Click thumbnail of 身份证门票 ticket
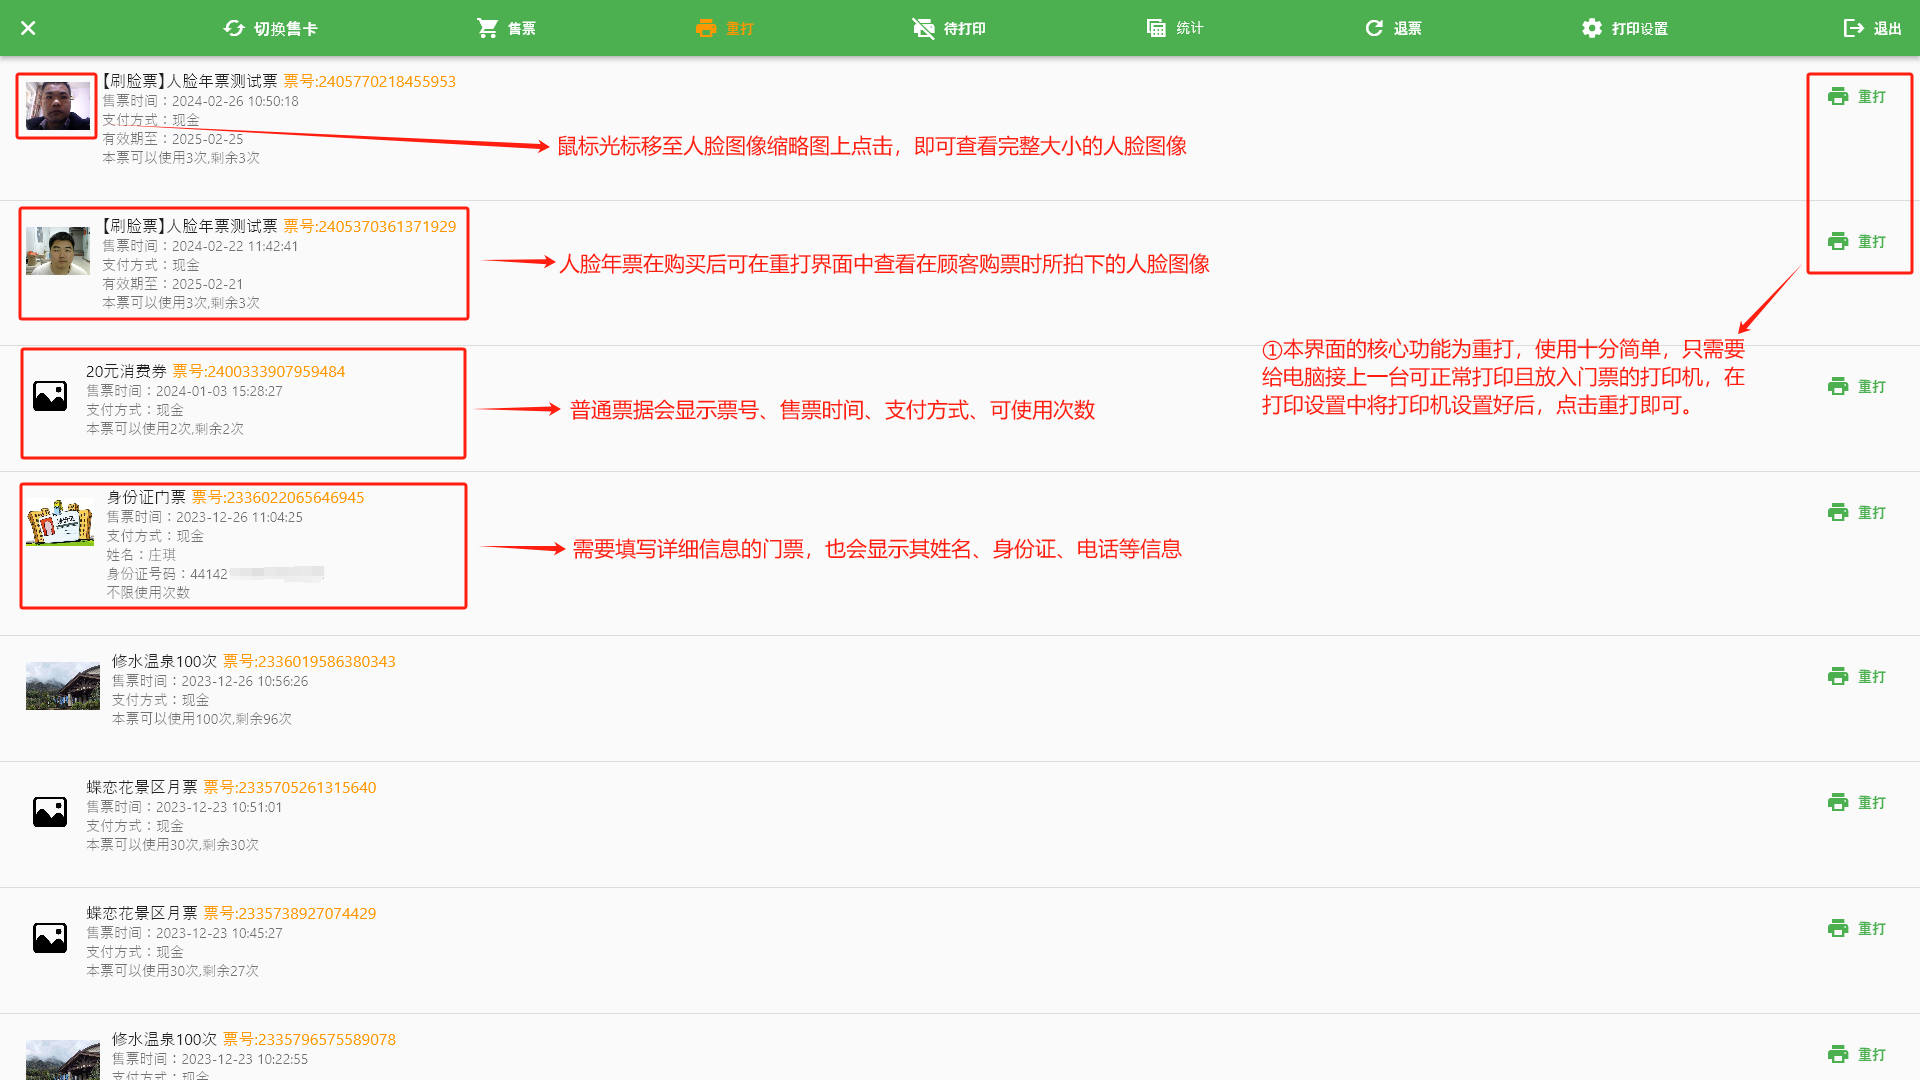Image resolution: width=1920 pixels, height=1080 pixels. click(60, 522)
